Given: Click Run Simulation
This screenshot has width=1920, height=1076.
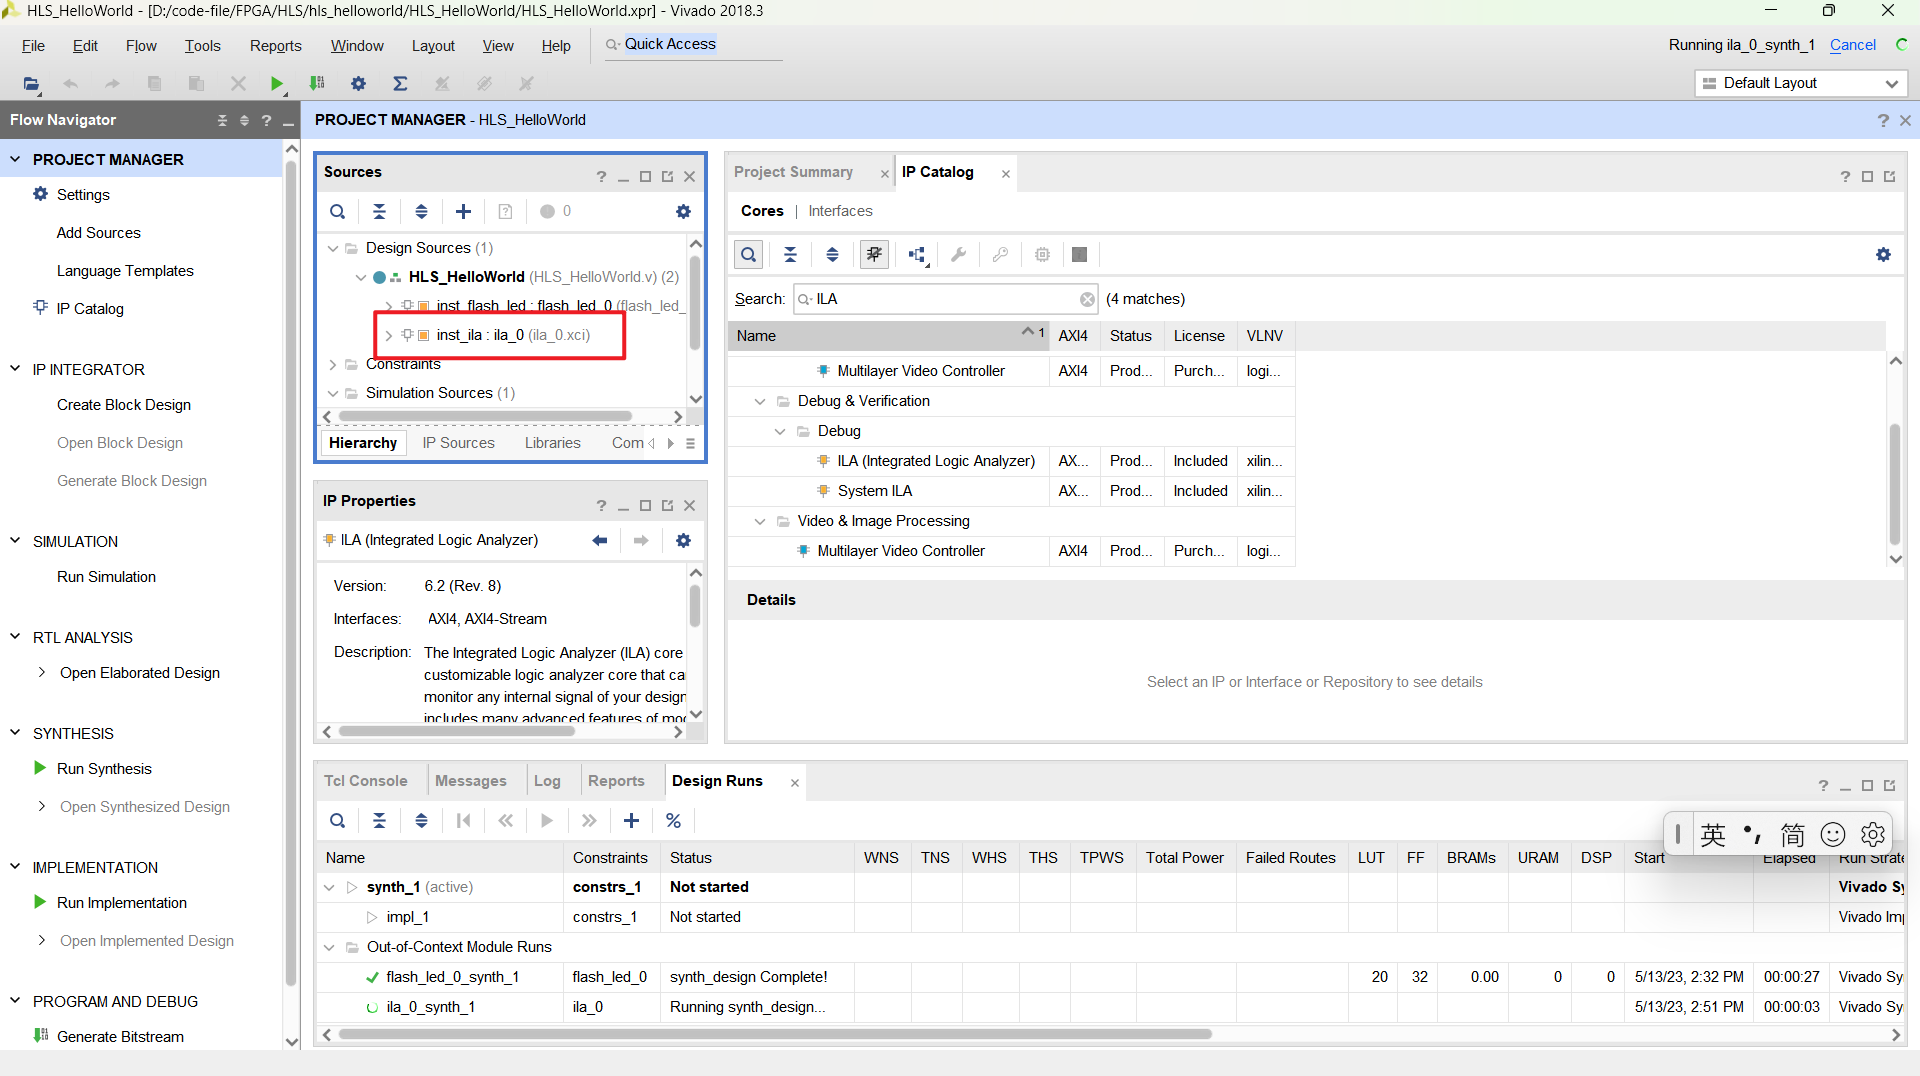Looking at the screenshot, I should click(x=107, y=577).
